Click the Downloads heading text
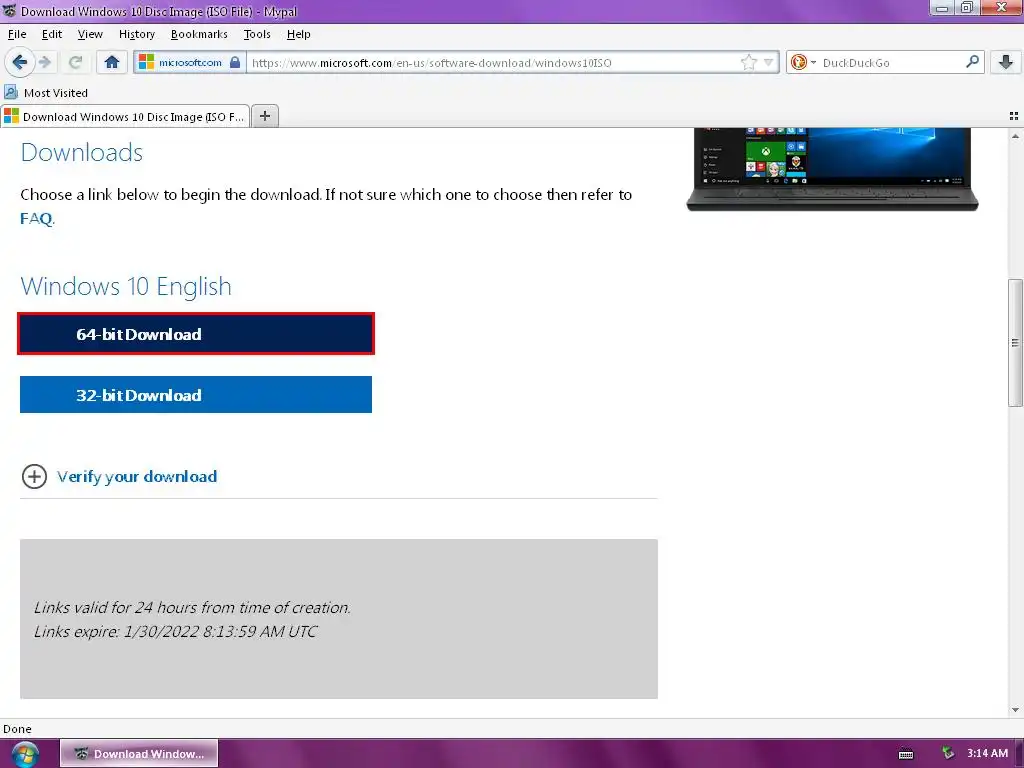This screenshot has width=1024, height=768. pyautogui.click(x=82, y=152)
